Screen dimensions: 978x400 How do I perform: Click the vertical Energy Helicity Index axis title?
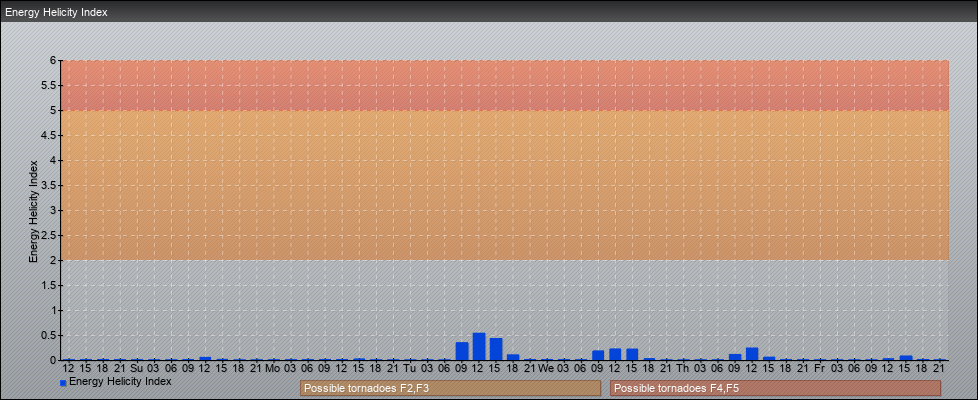33,211
